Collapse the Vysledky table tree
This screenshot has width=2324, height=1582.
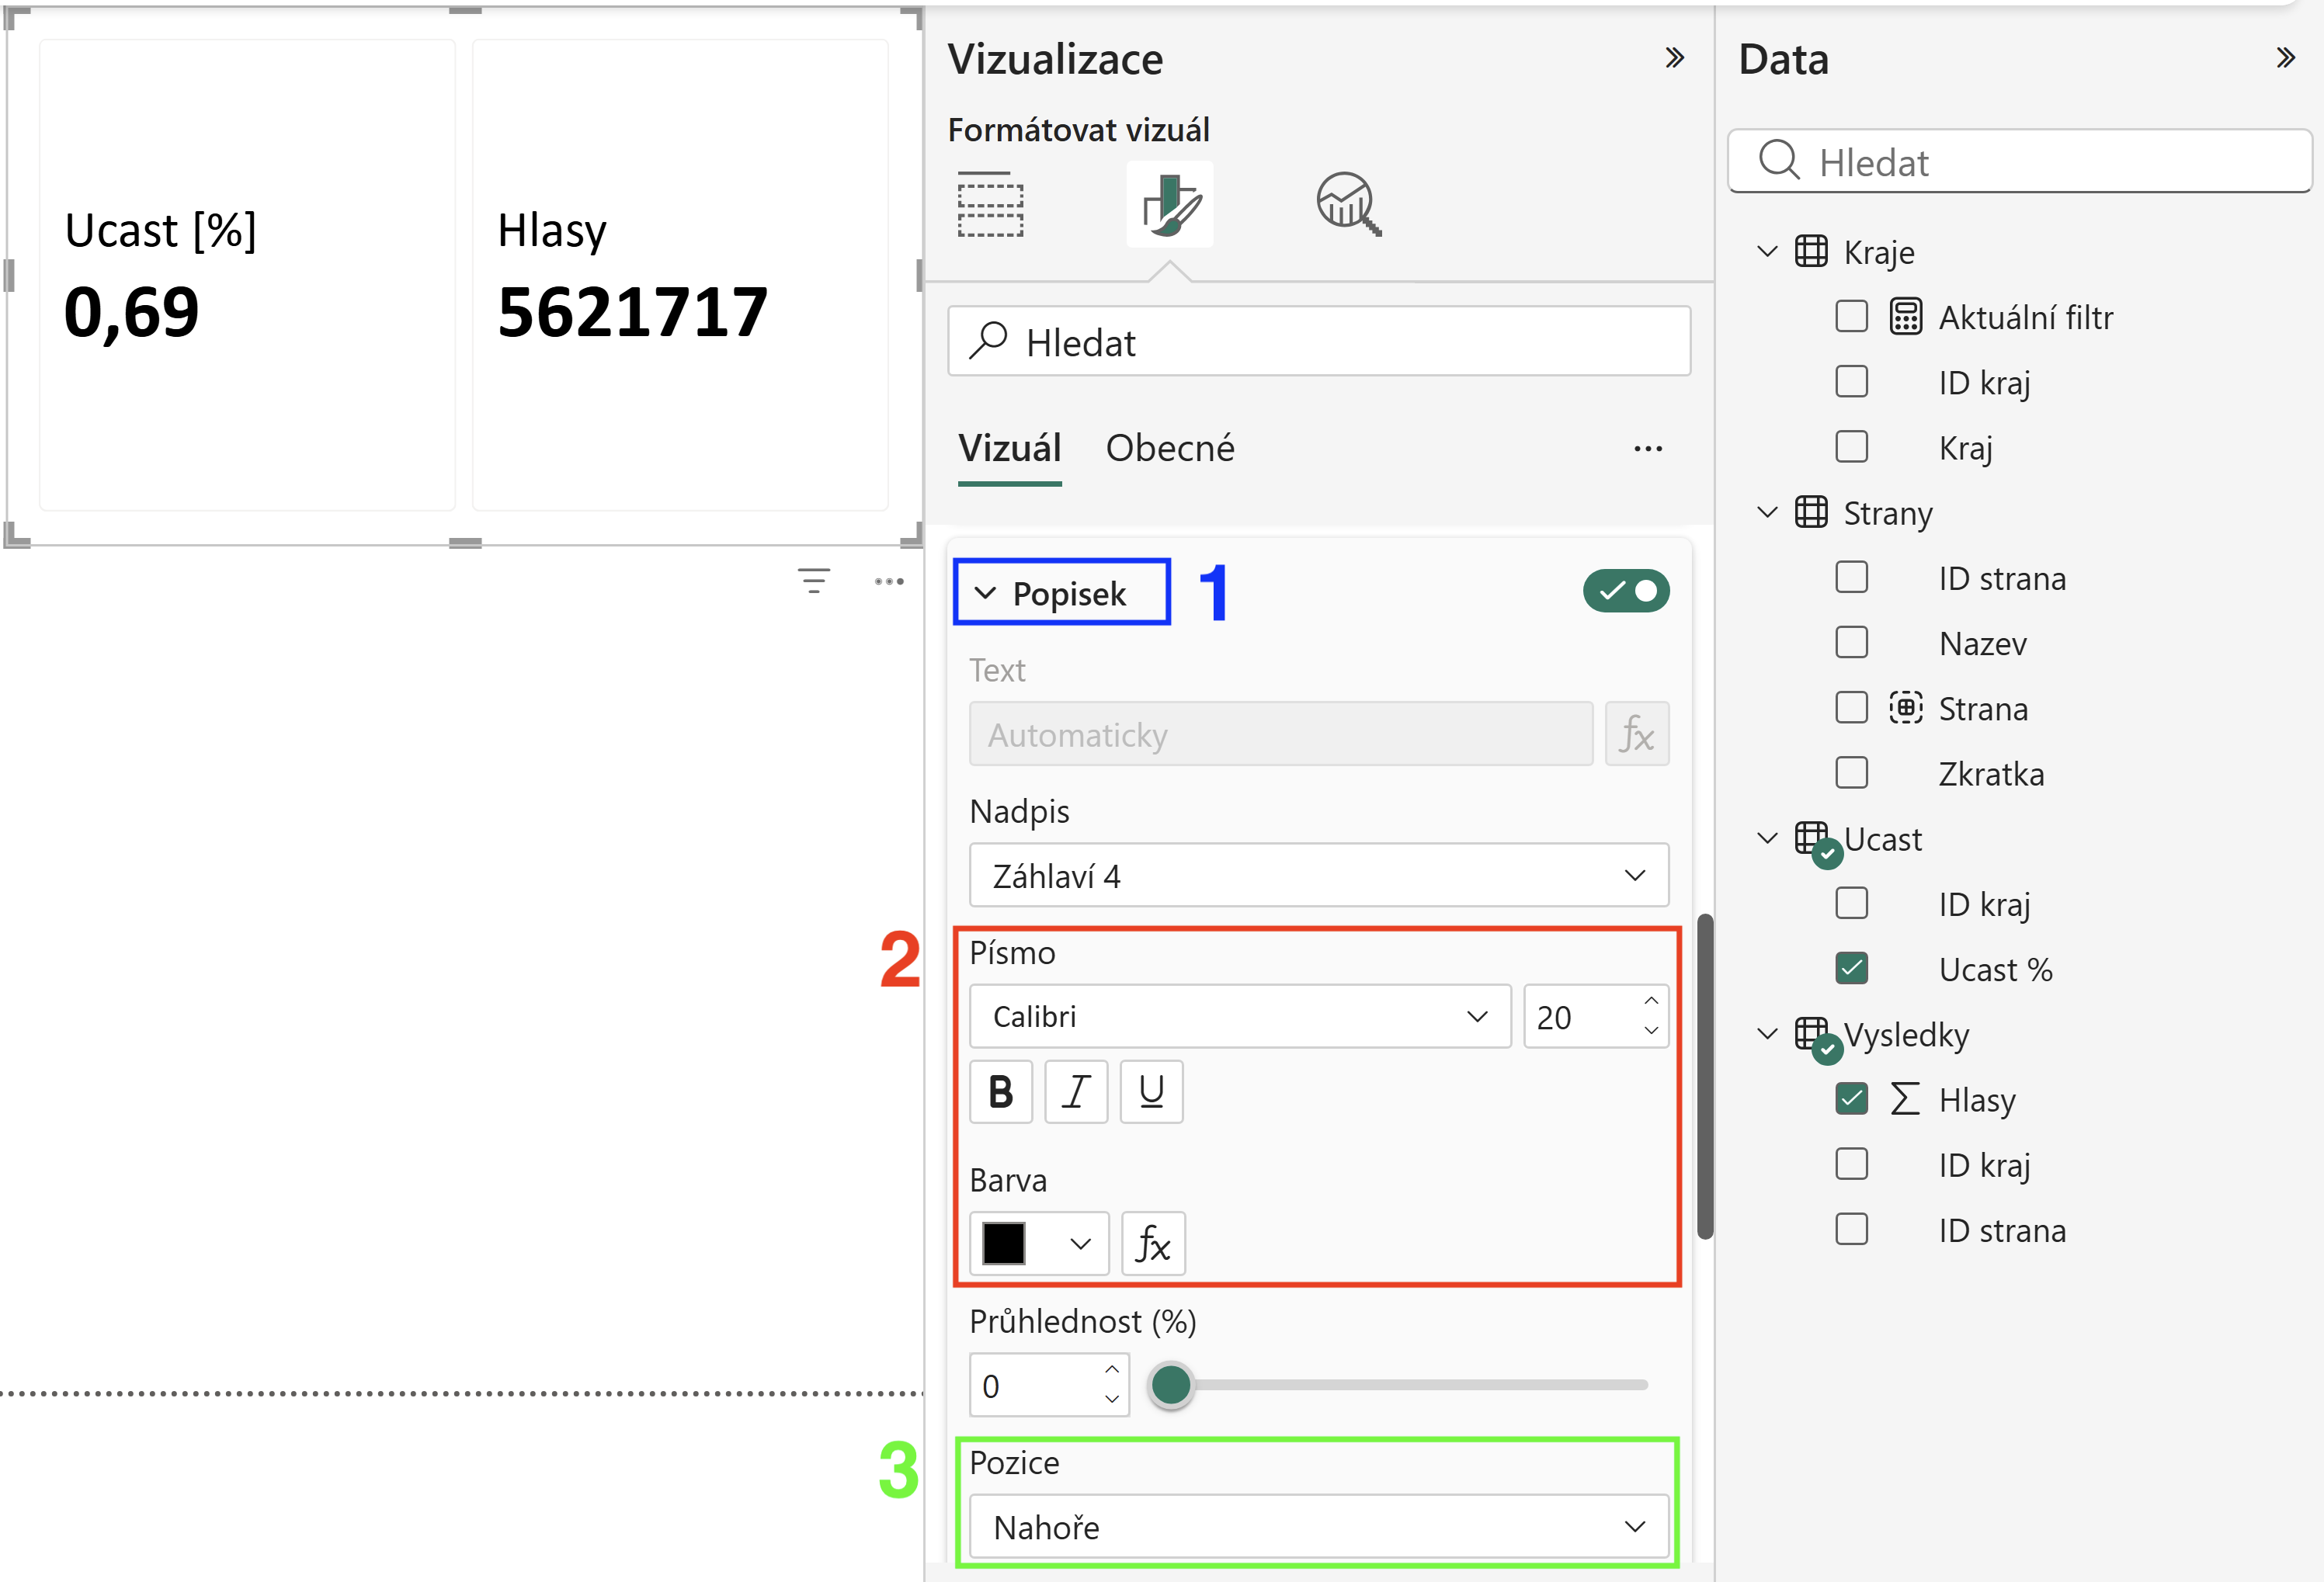(1767, 1034)
